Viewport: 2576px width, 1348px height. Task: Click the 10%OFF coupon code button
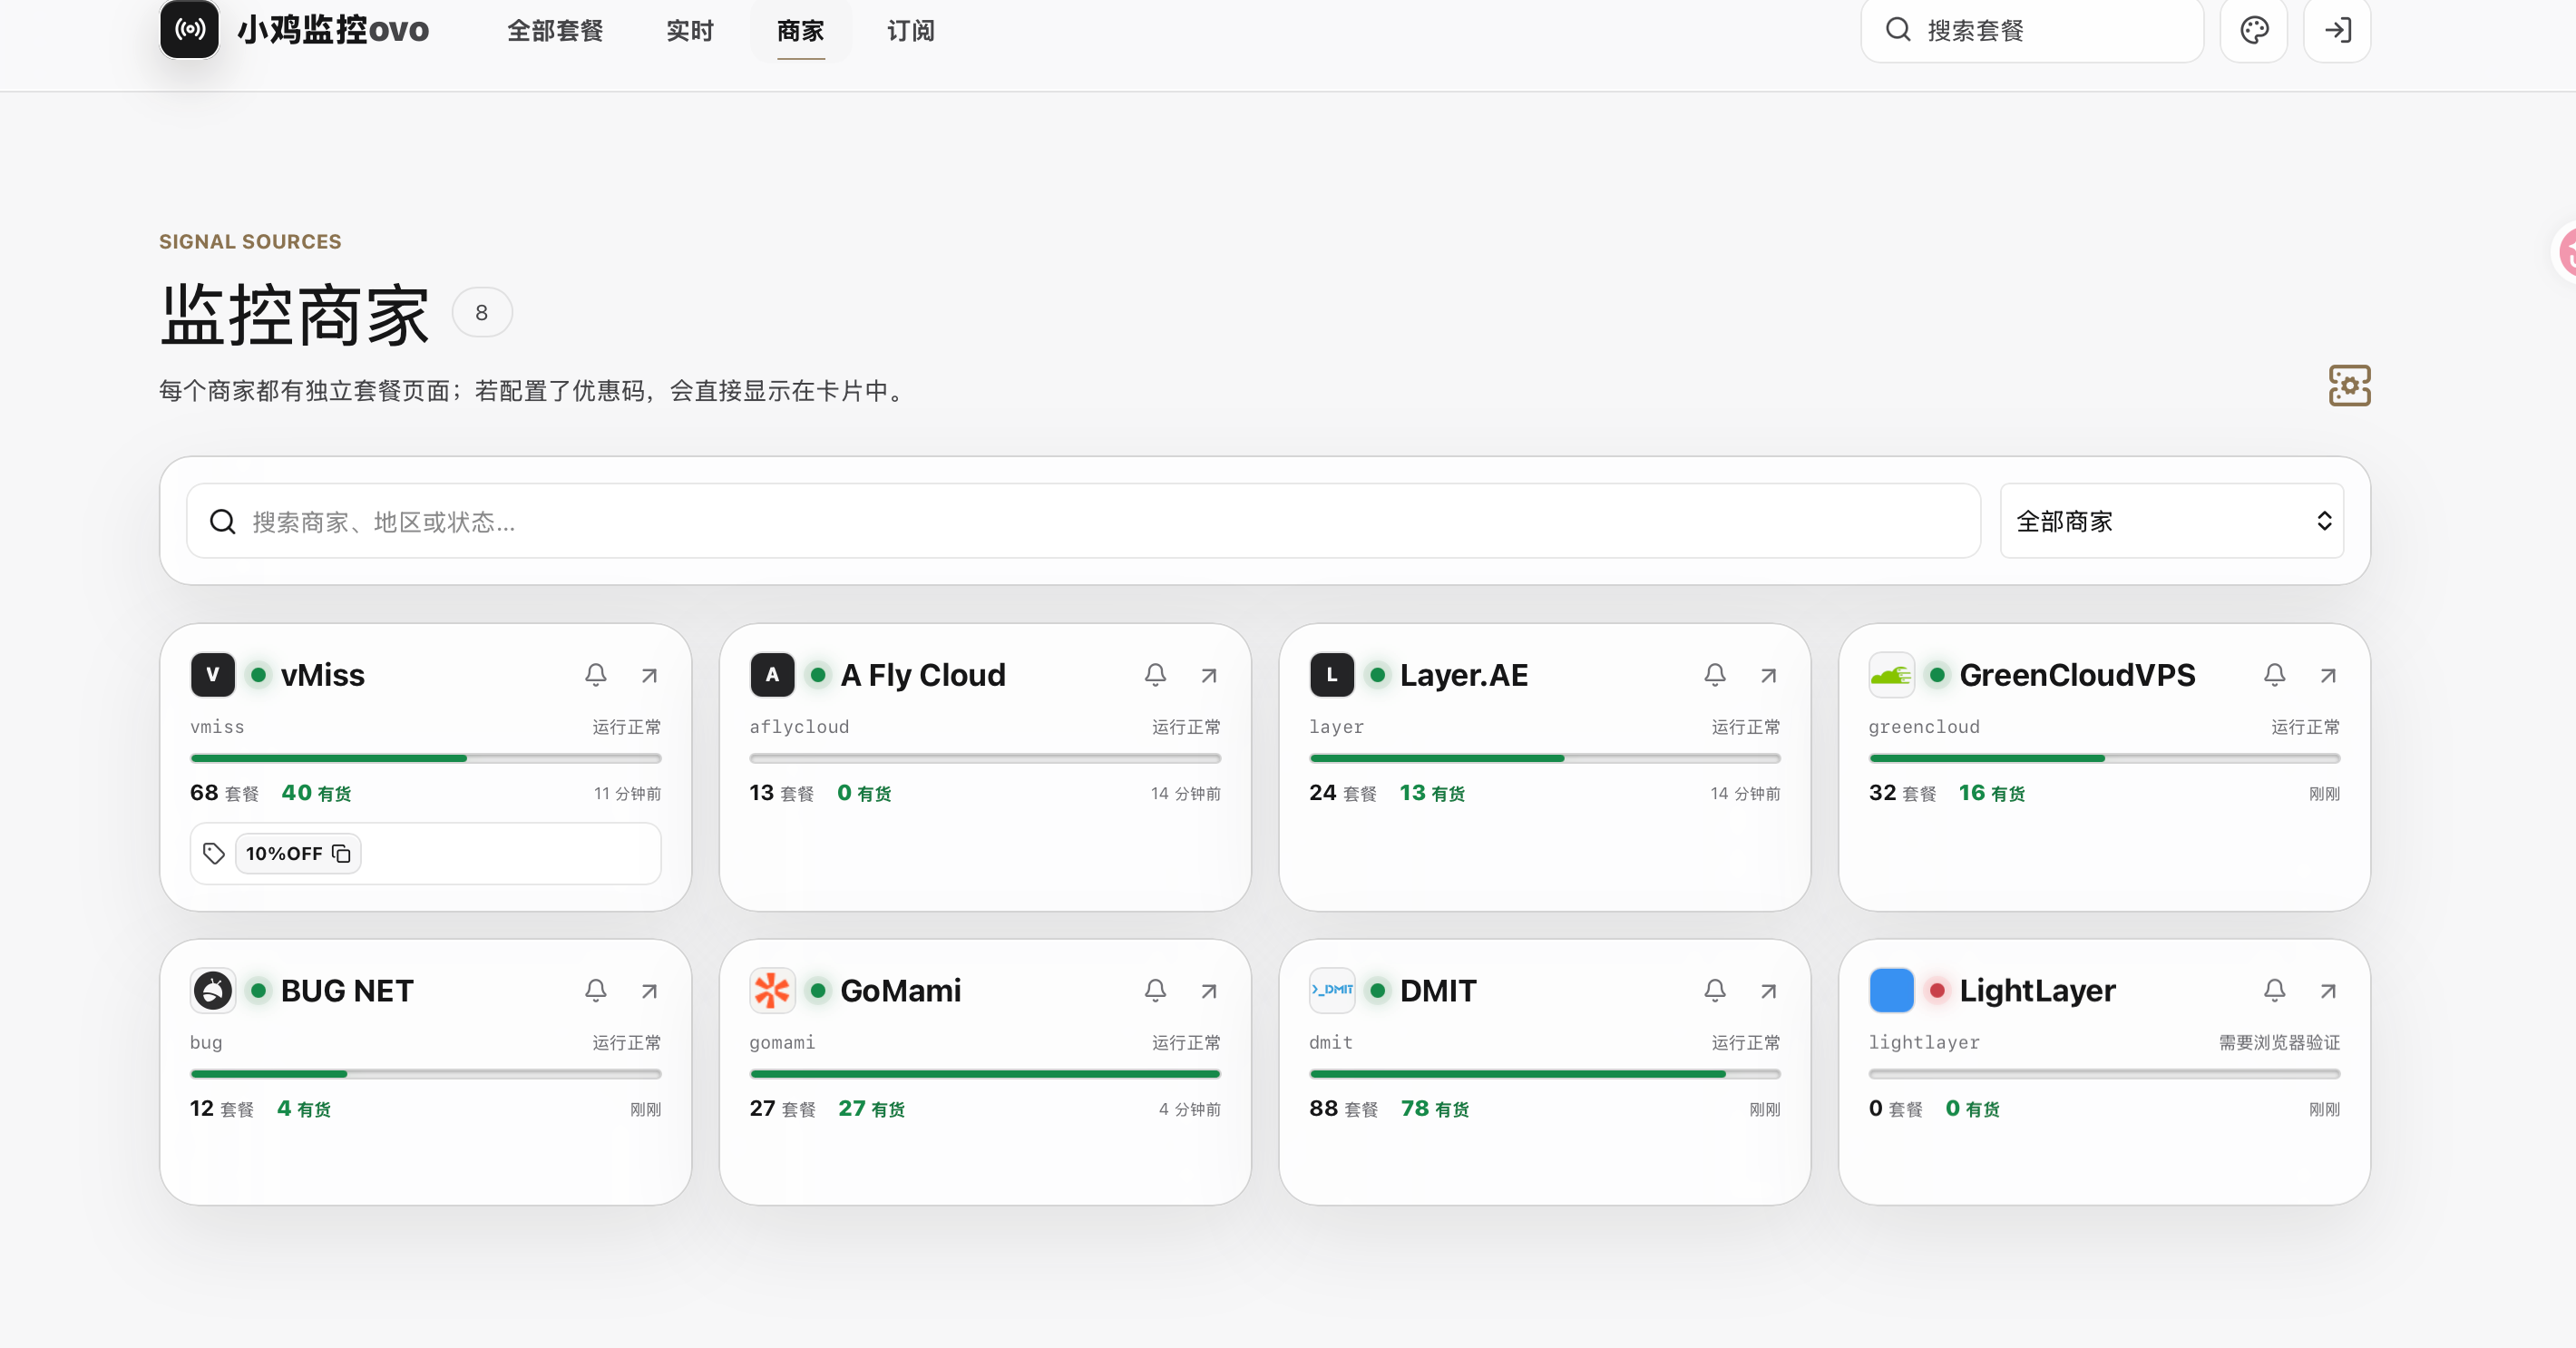(298, 853)
